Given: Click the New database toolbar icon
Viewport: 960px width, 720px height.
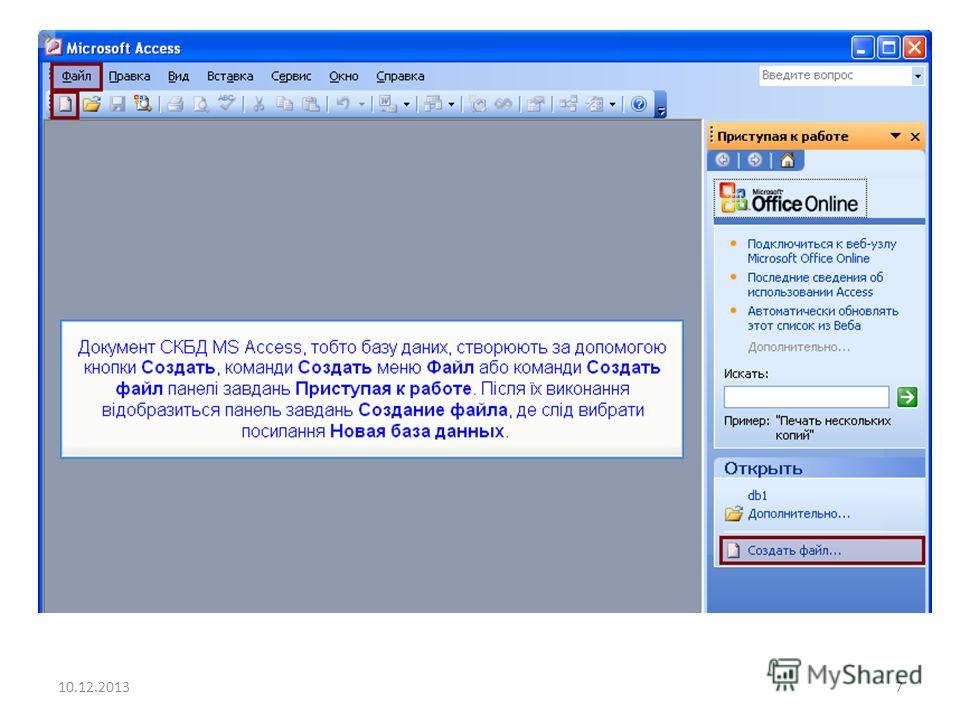Looking at the screenshot, I should [x=65, y=105].
